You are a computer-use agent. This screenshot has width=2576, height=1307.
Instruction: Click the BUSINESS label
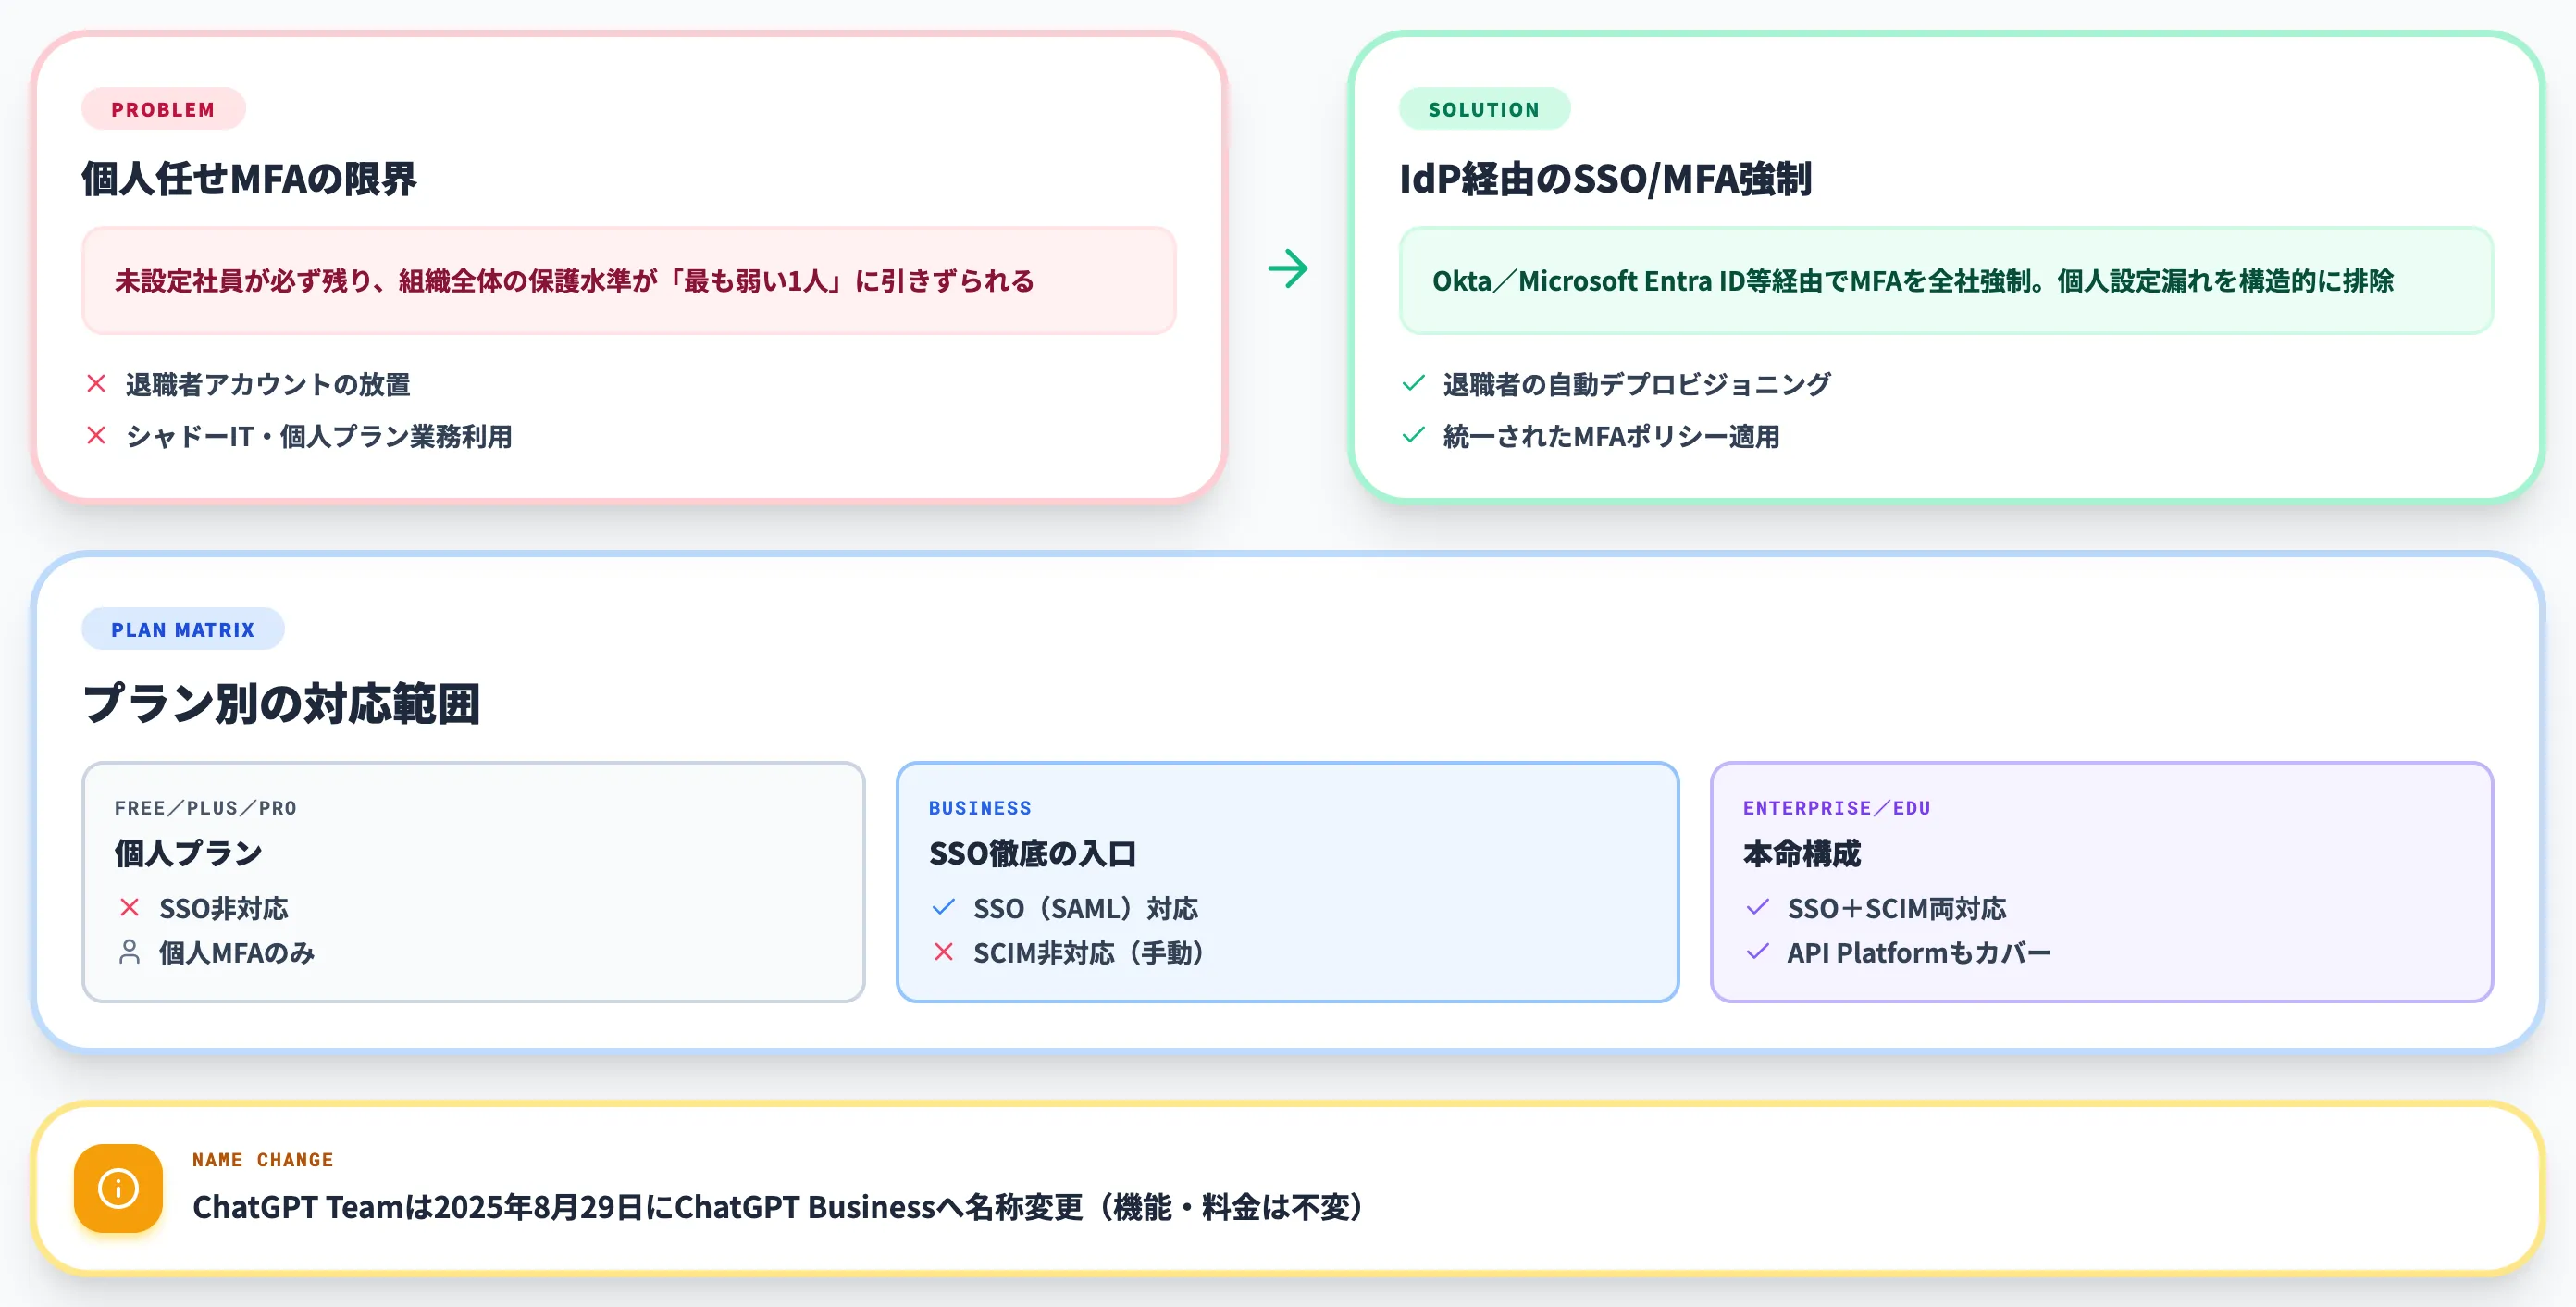[980, 808]
